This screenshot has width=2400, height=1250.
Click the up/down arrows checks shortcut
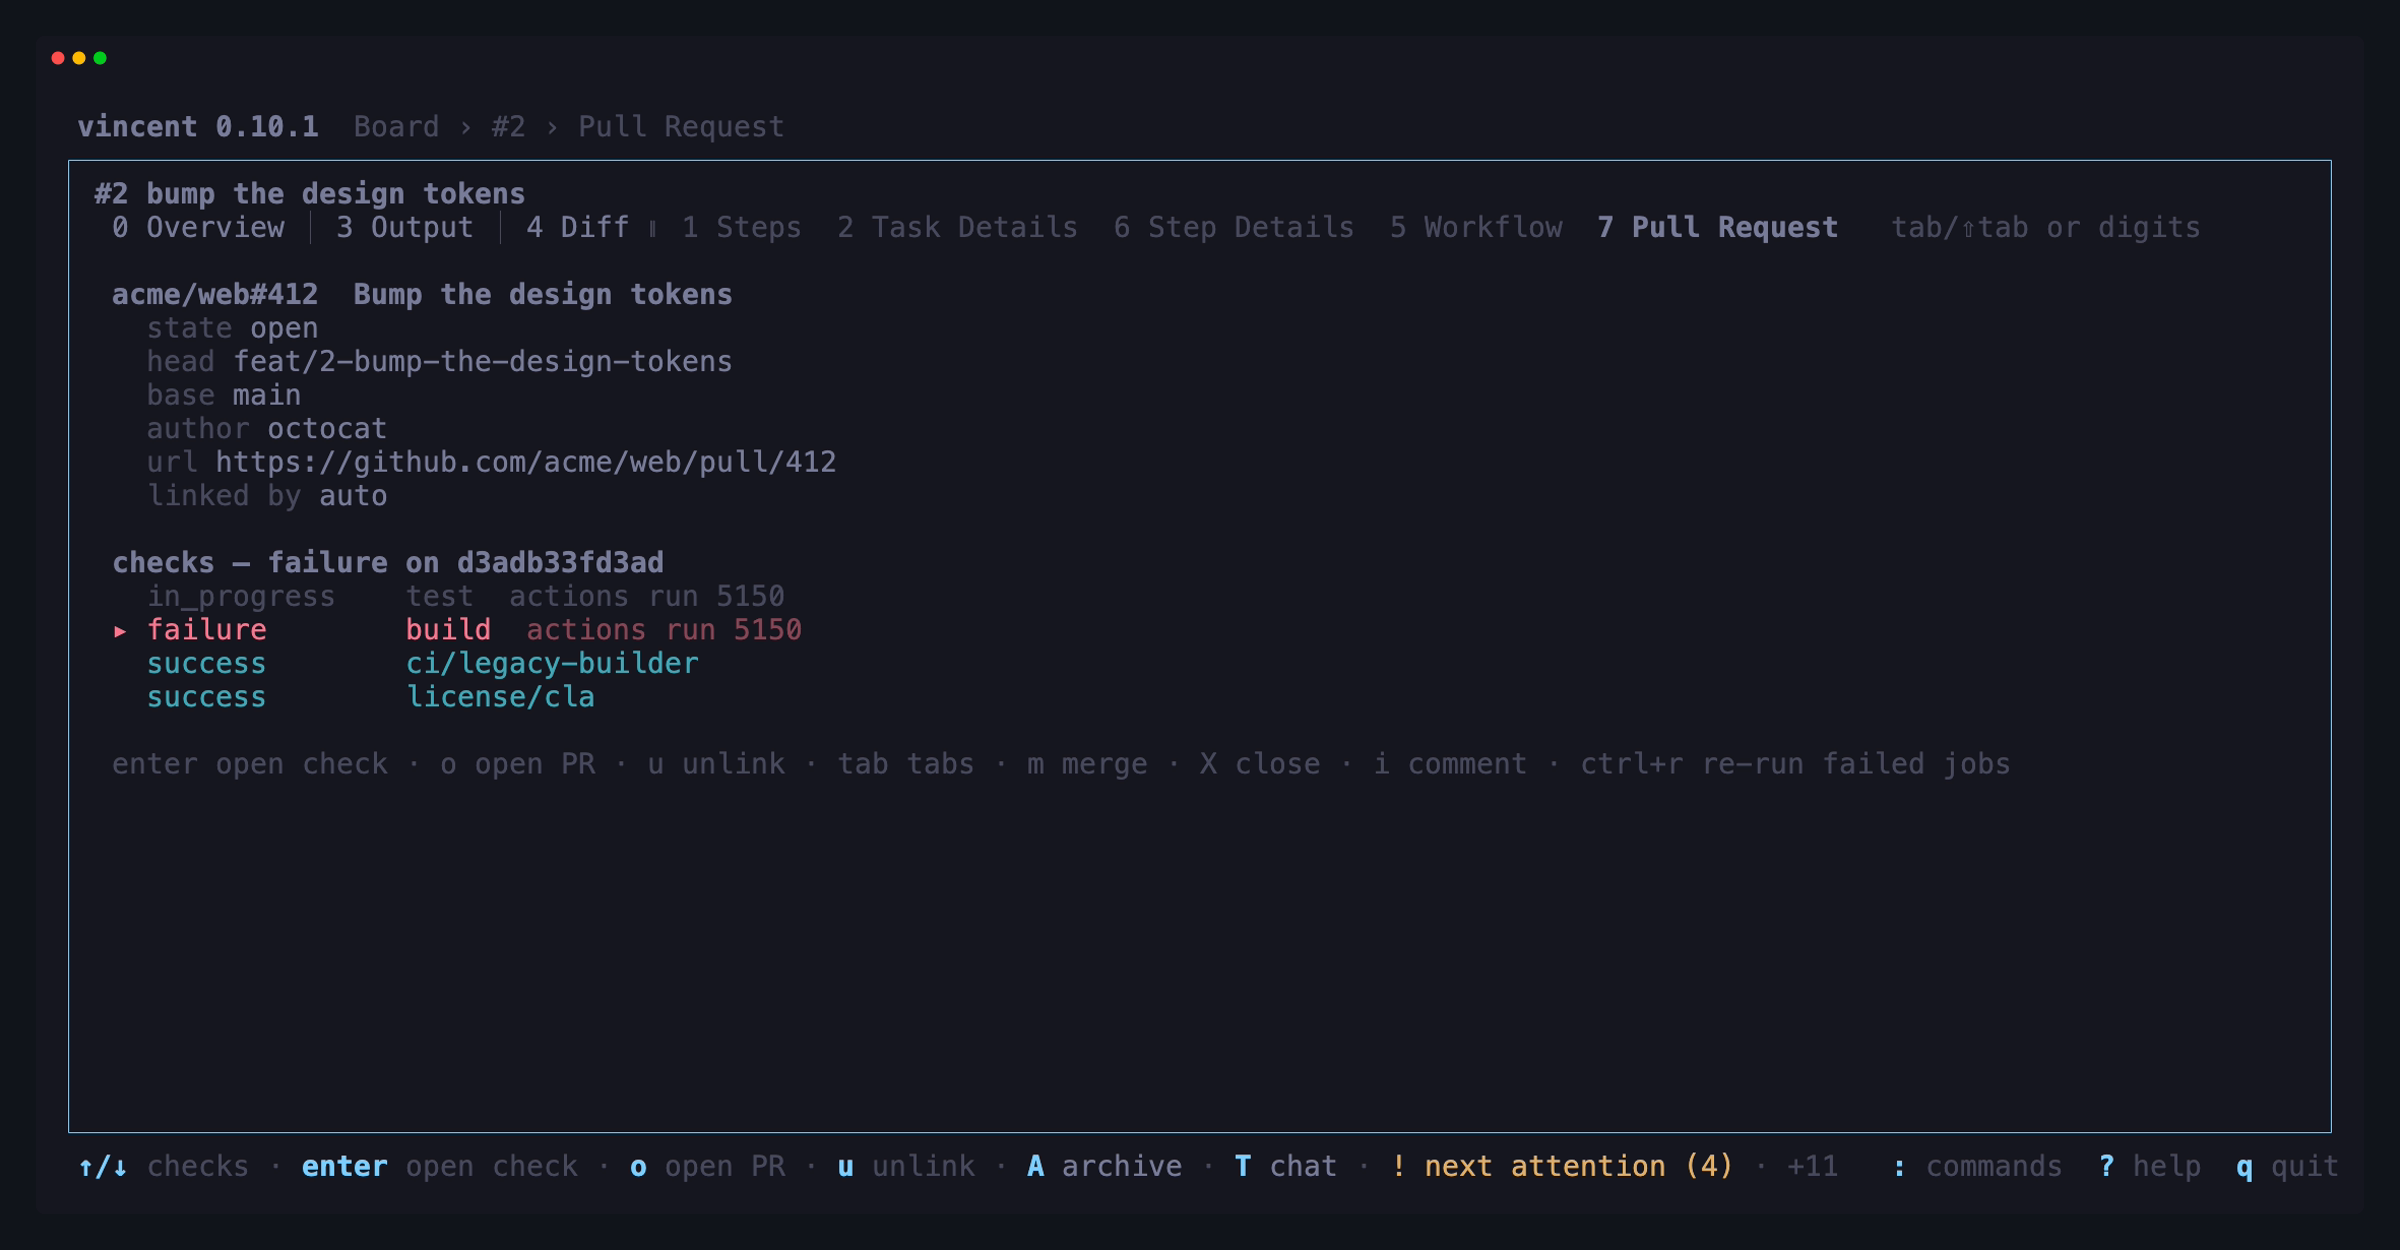pos(163,1167)
